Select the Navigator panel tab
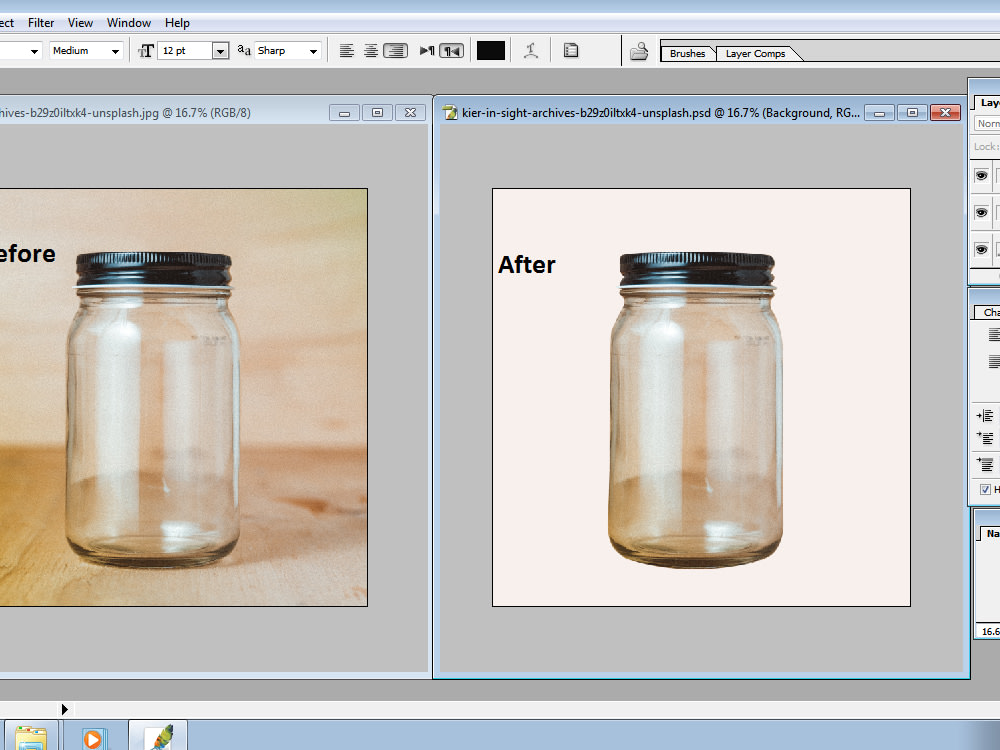1000x750 pixels. click(991, 534)
